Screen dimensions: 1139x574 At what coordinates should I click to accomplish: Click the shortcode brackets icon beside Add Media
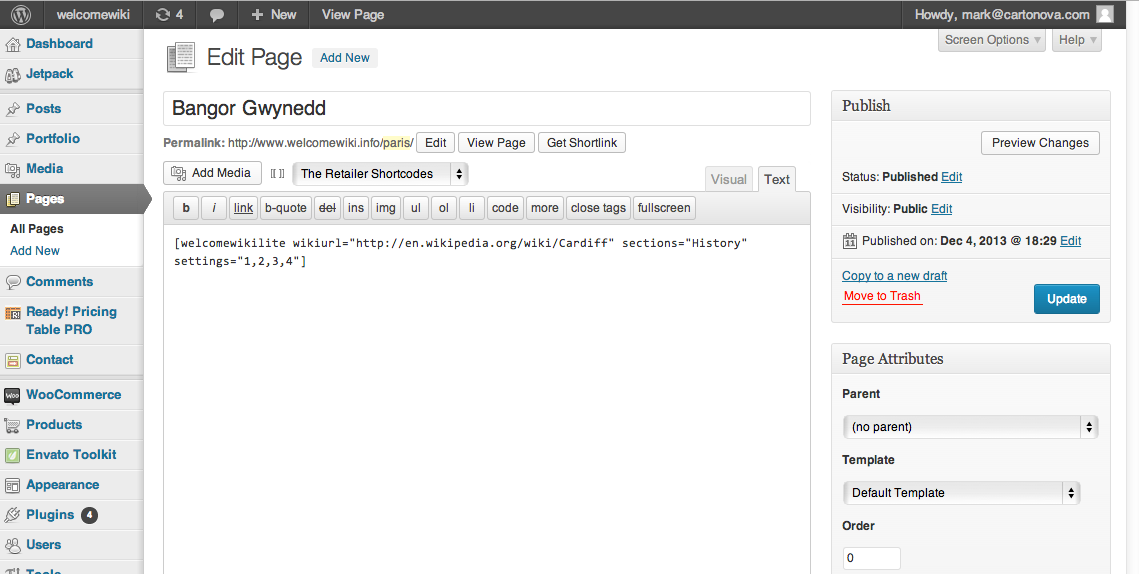click(277, 174)
